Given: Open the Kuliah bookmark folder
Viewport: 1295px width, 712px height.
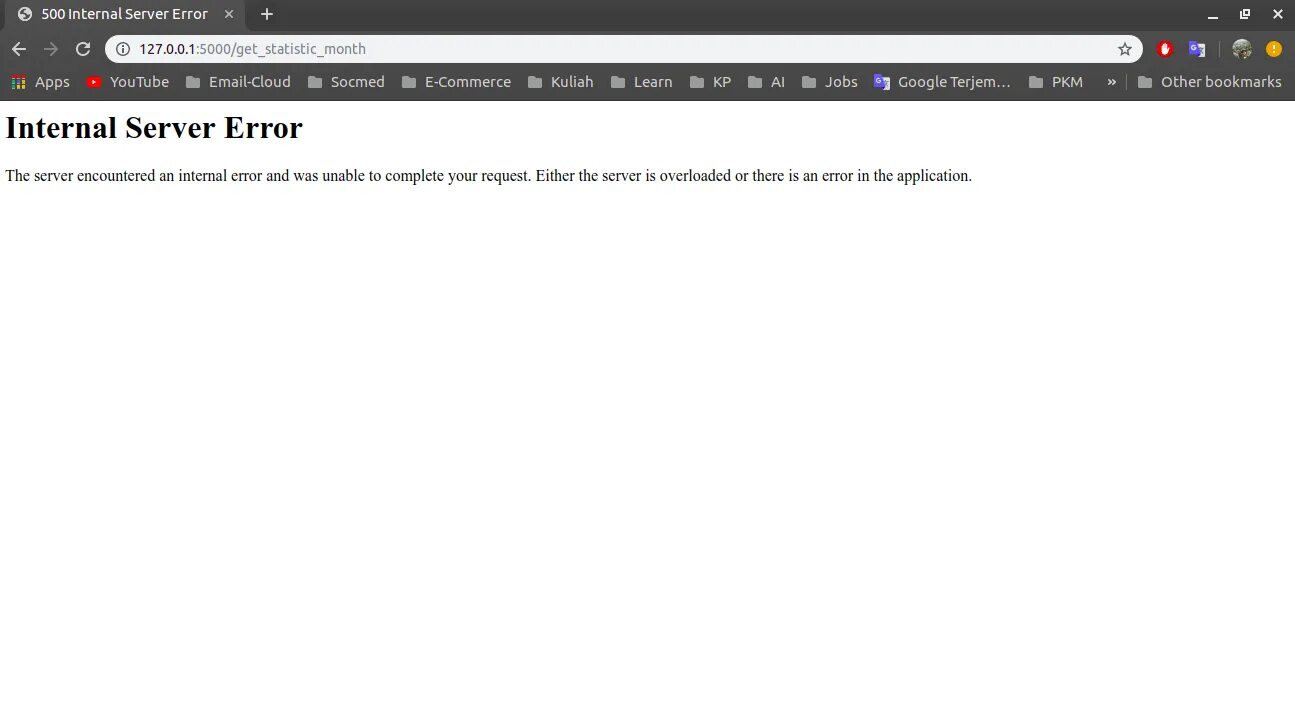Looking at the screenshot, I should (x=560, y=82).
